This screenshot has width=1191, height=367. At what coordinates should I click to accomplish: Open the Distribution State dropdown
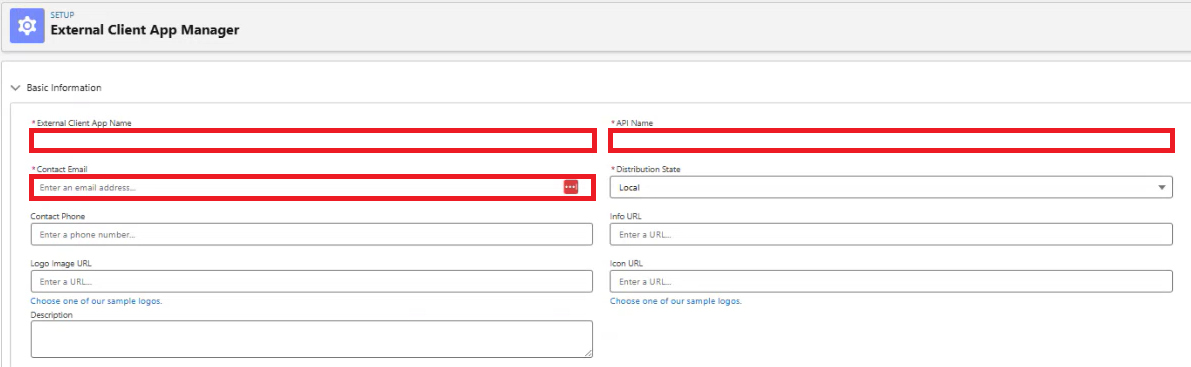[x=891, y=187]
